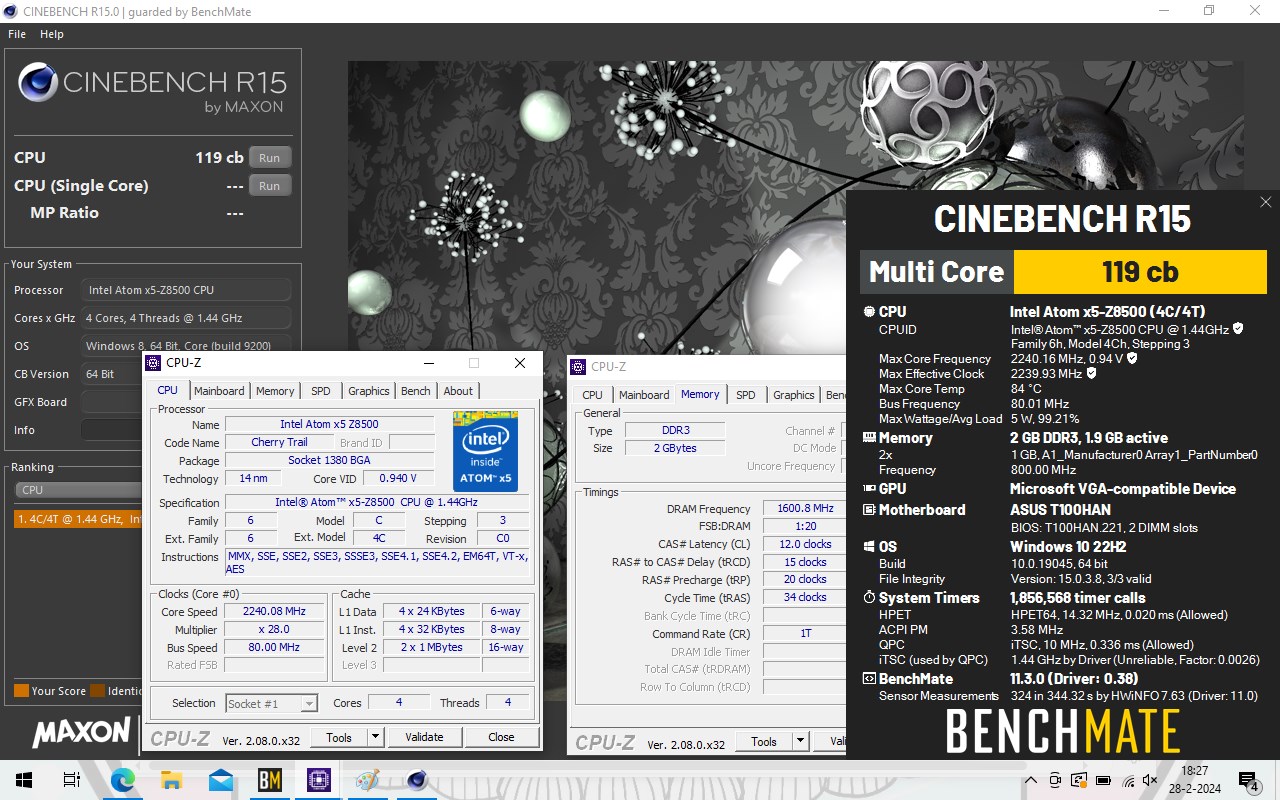Click the CPU-Z window title icon
Image resolution: width=1280 pixels, height=800 pixels.
(x=153, y=363)
